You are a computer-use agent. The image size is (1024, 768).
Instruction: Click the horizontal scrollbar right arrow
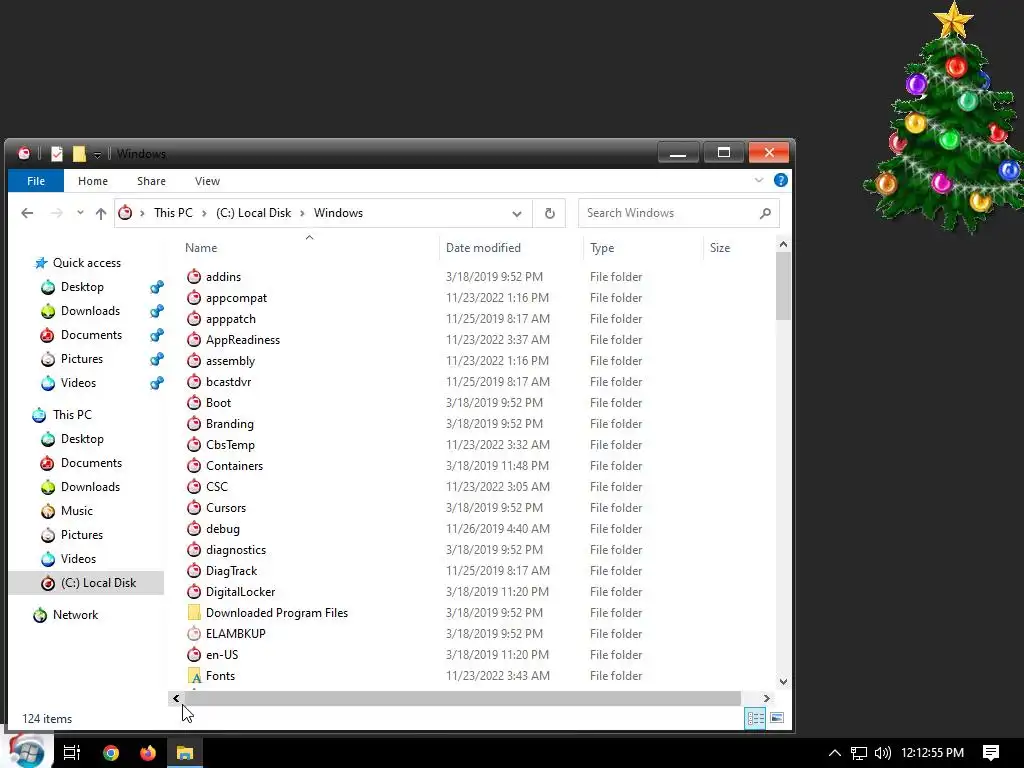pyautogui.click(x=766, y=698)
